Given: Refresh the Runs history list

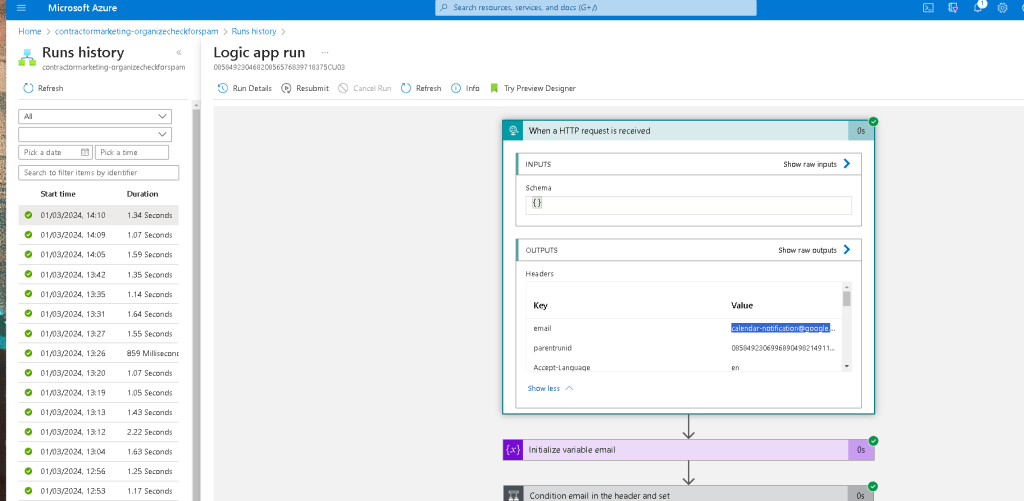Looking at the screenshot, I should coord(43,88).
